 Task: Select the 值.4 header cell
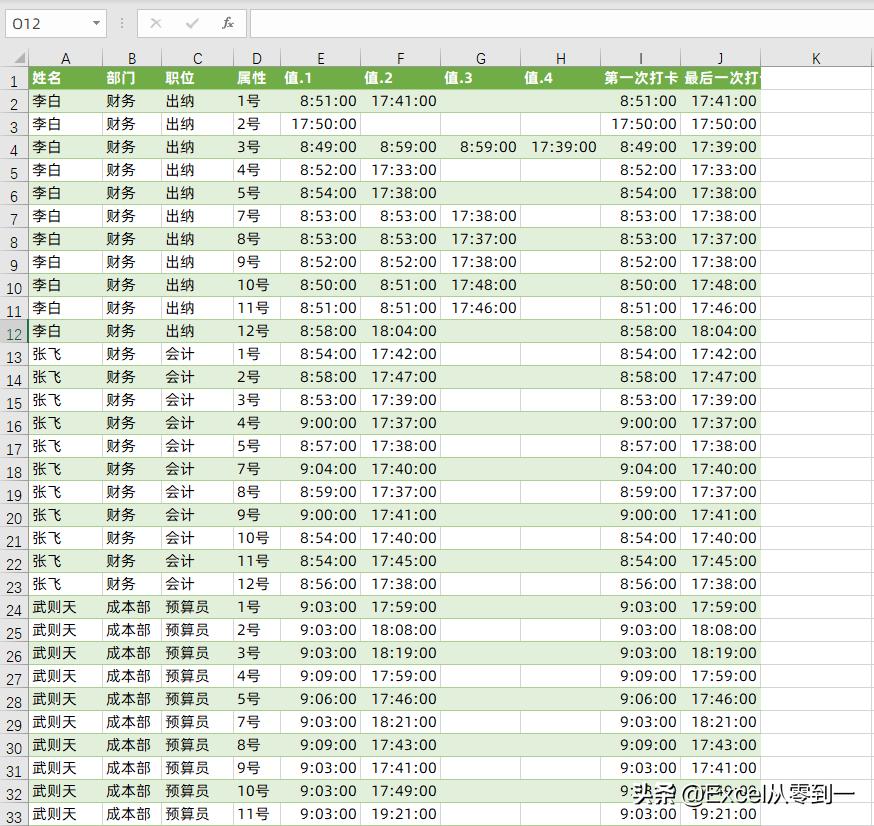point(560,78)
